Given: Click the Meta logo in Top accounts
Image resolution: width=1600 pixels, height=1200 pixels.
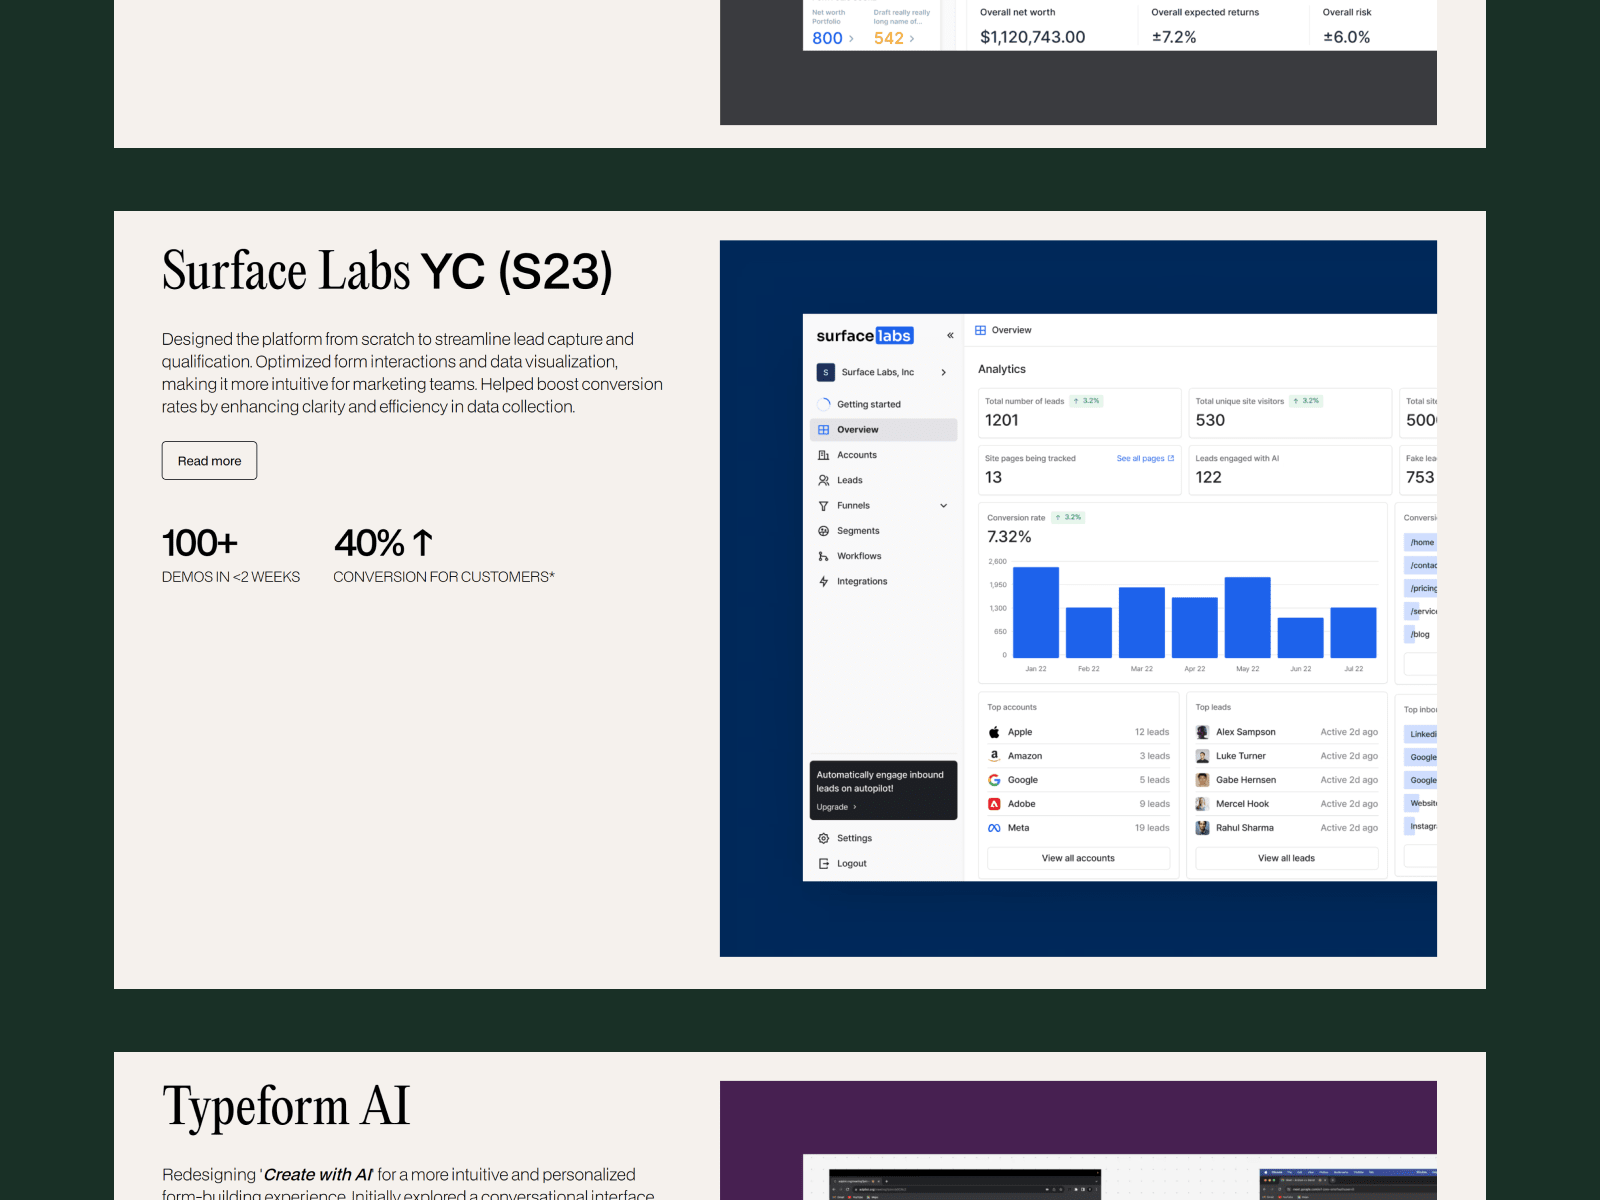Looking at the screenshot, I should click(994, 828).
